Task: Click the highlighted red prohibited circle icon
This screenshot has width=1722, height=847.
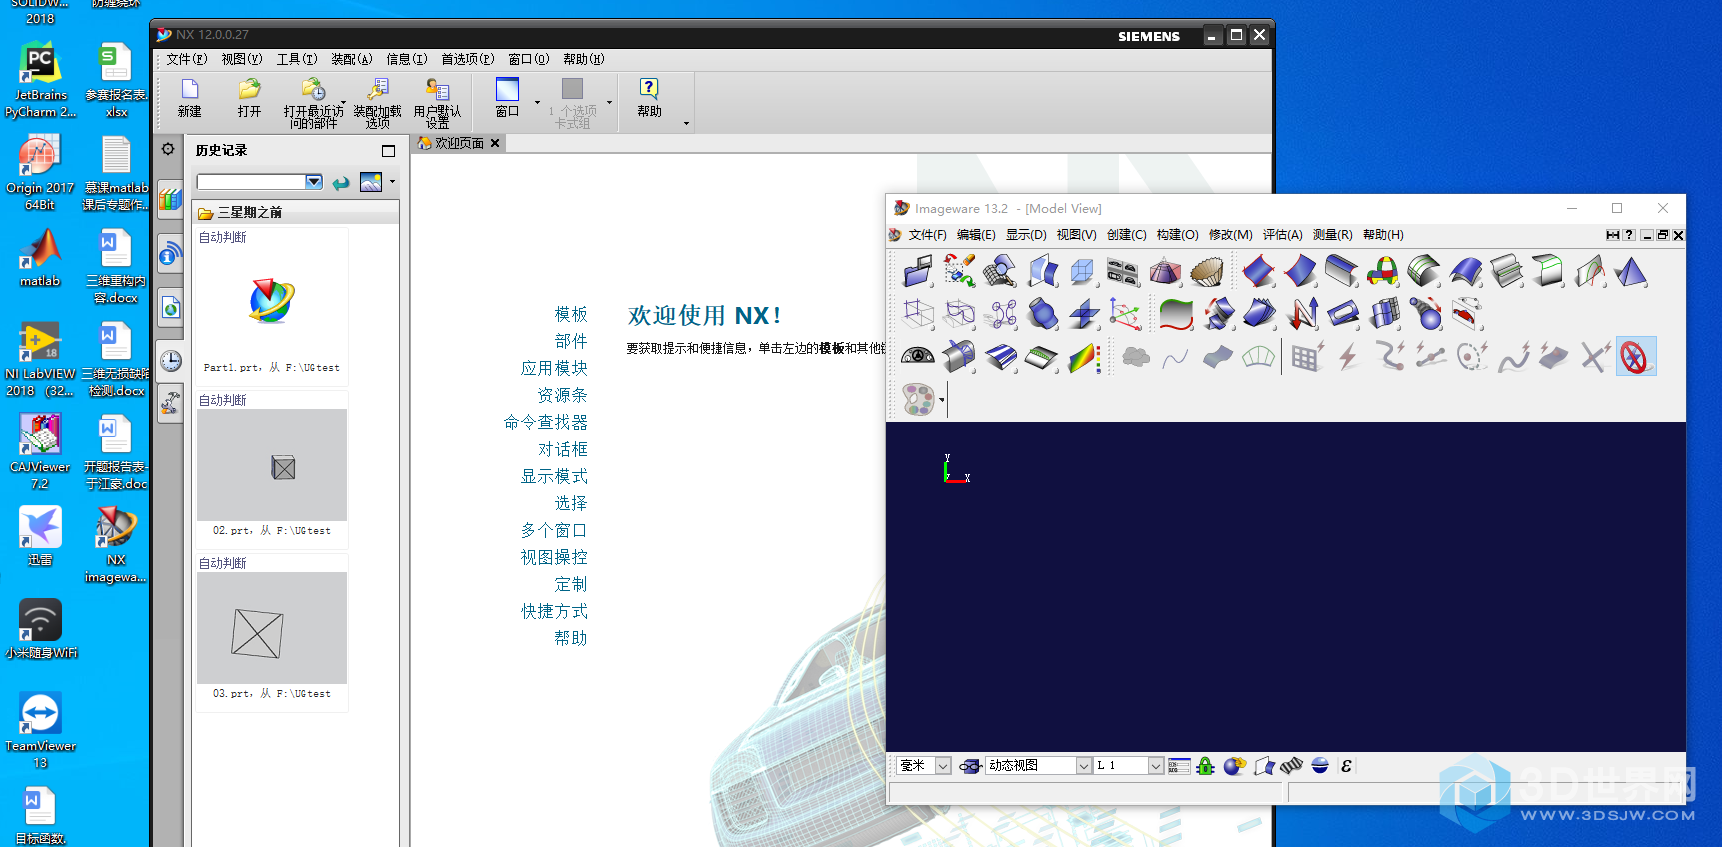Action: [x=1635, y=357]
